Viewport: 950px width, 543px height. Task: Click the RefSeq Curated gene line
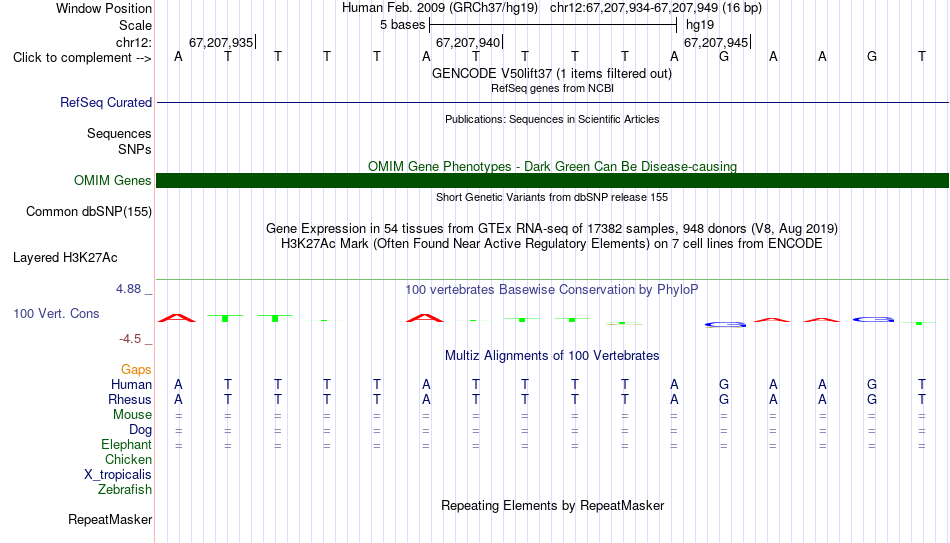553,102
